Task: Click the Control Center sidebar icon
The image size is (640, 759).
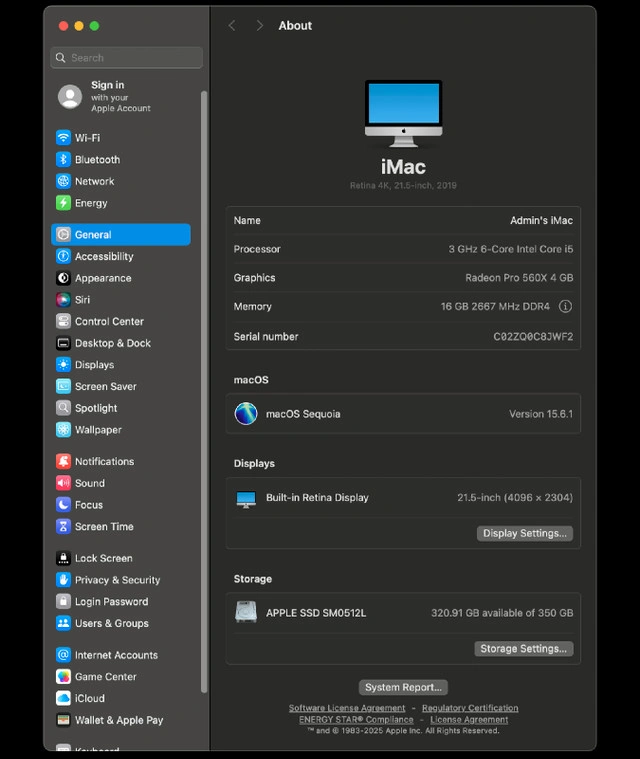Action: 63,322
